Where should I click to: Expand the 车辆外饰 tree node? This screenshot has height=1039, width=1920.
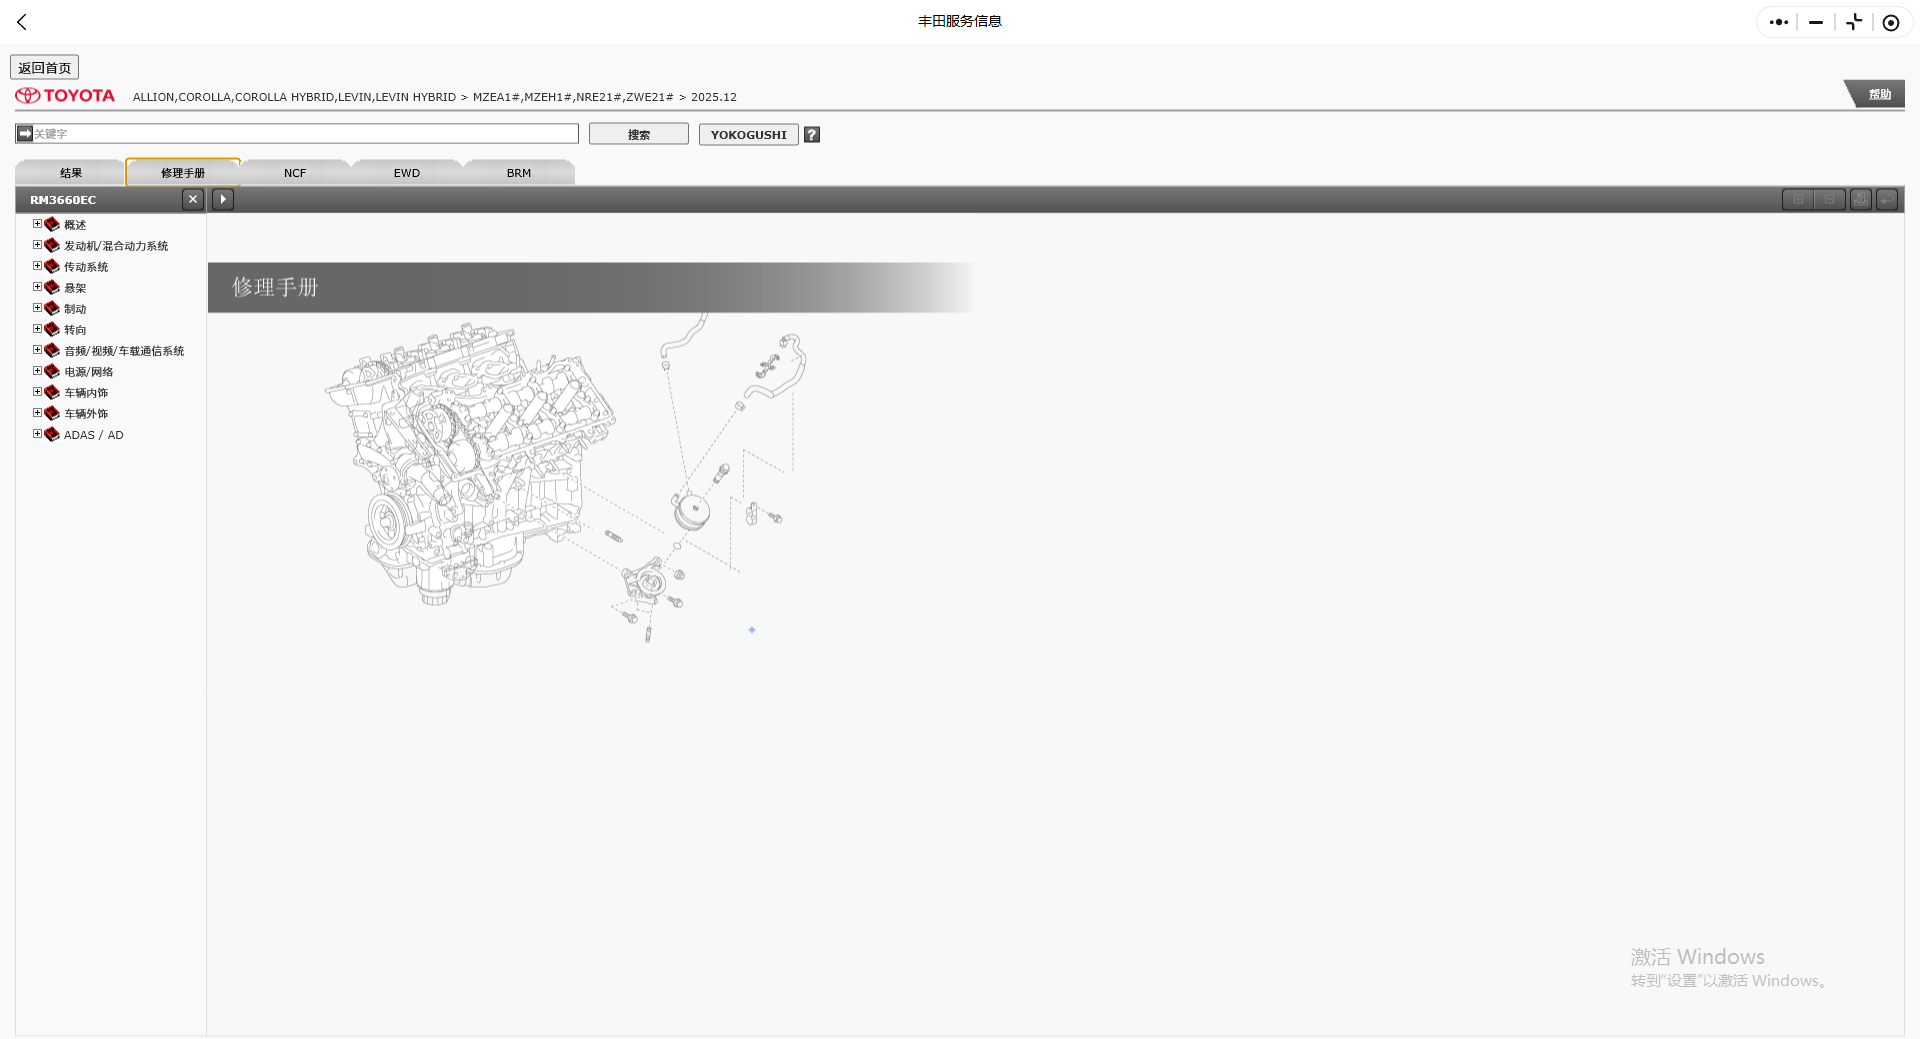pos(37,413)
